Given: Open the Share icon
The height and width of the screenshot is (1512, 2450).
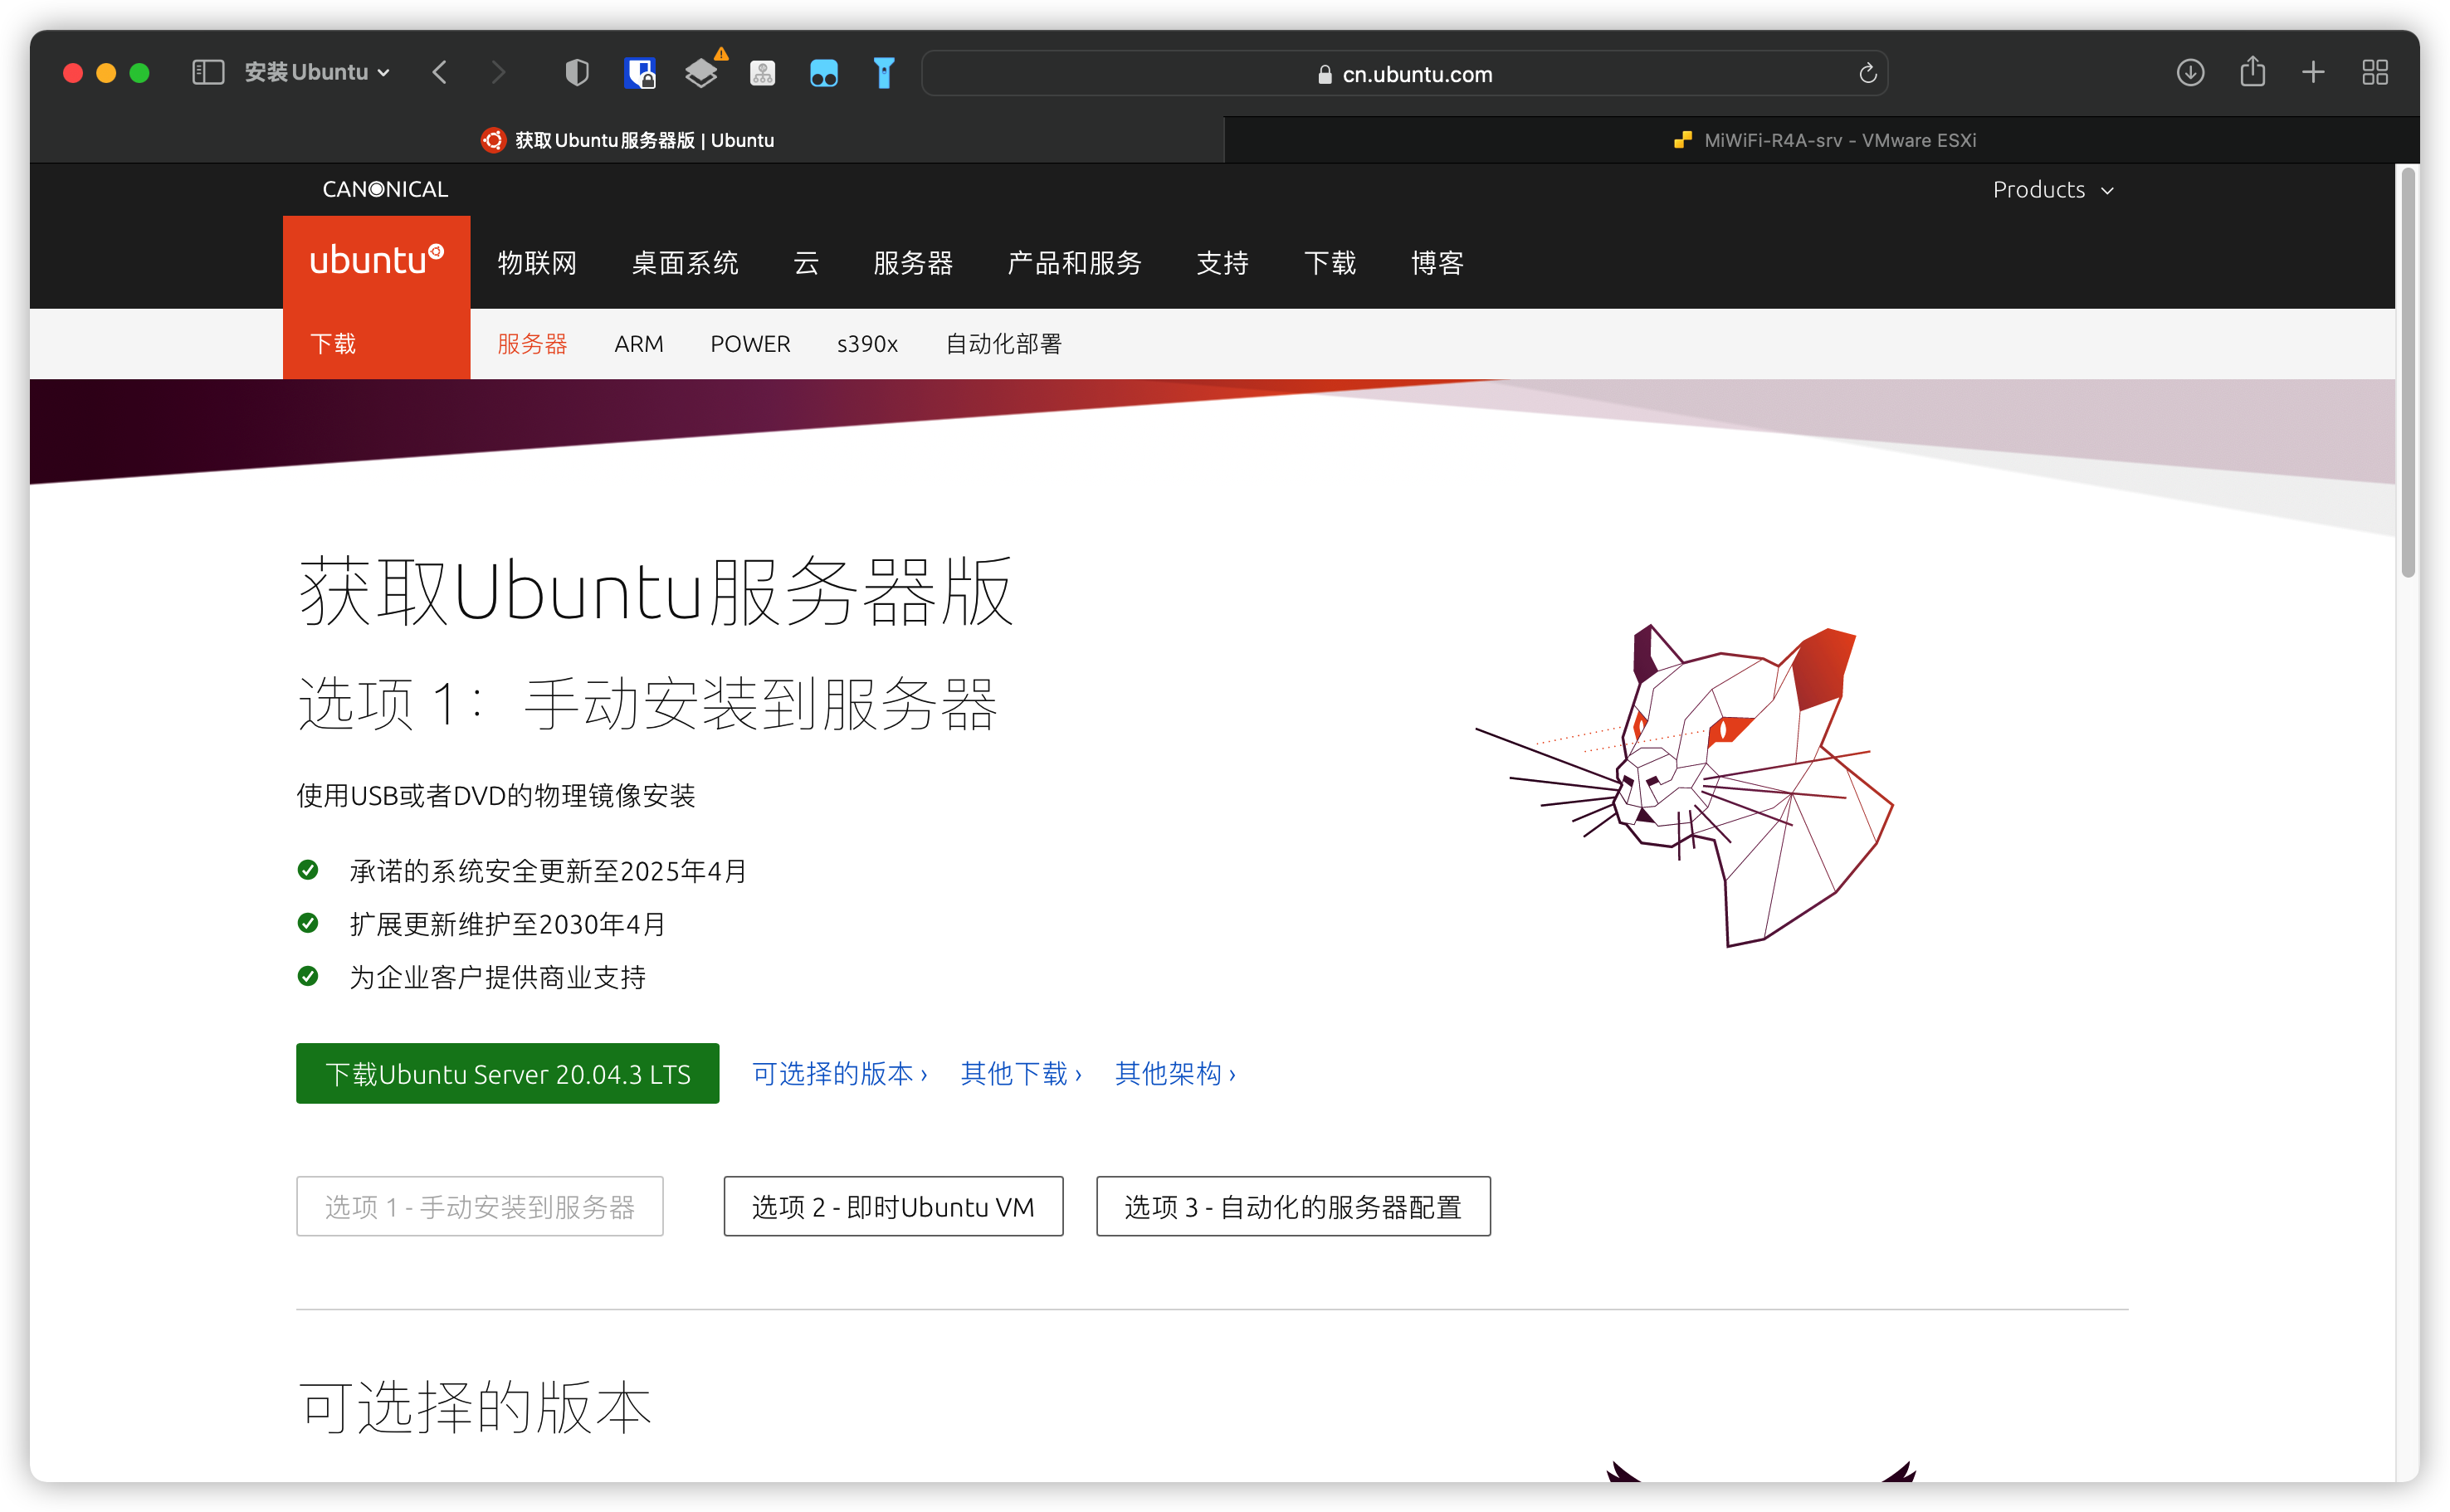Looking at the screenshot, I should point(2252,72).
